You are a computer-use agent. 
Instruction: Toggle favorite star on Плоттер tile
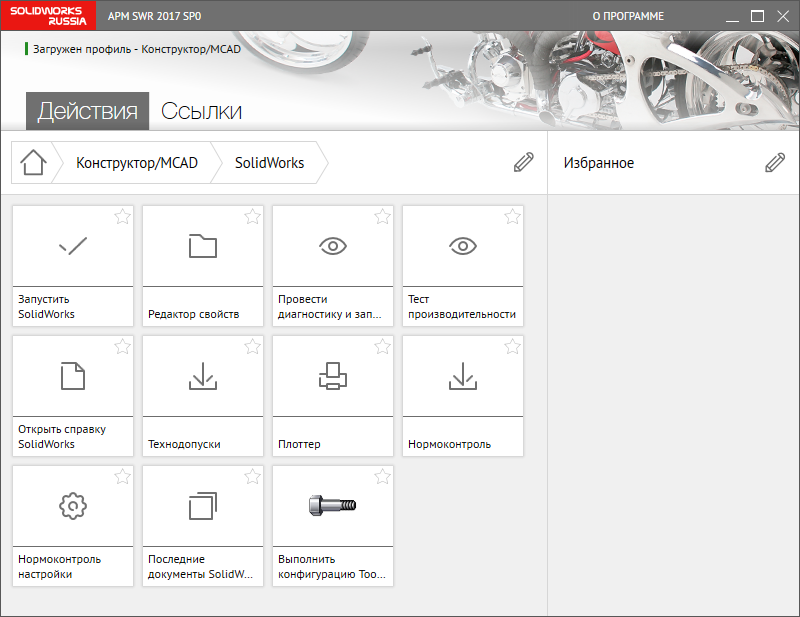(x=382, y=347)
